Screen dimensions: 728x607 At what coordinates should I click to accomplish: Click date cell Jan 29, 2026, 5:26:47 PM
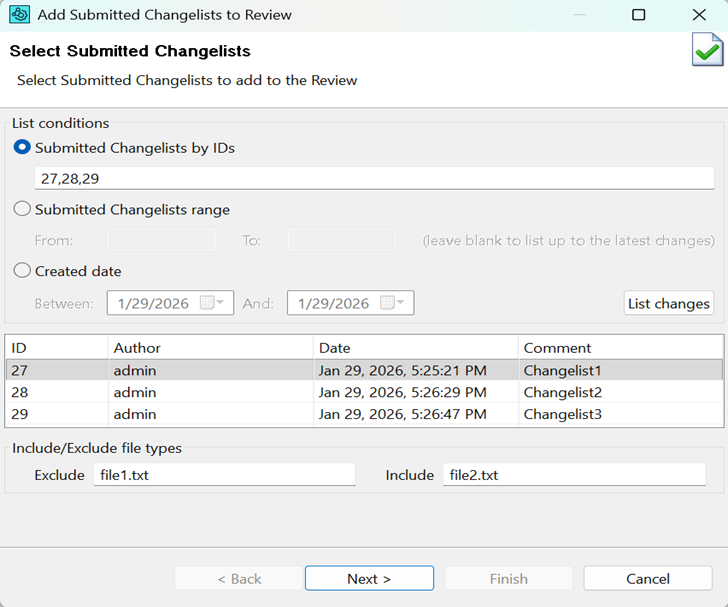tap(403, 414)
